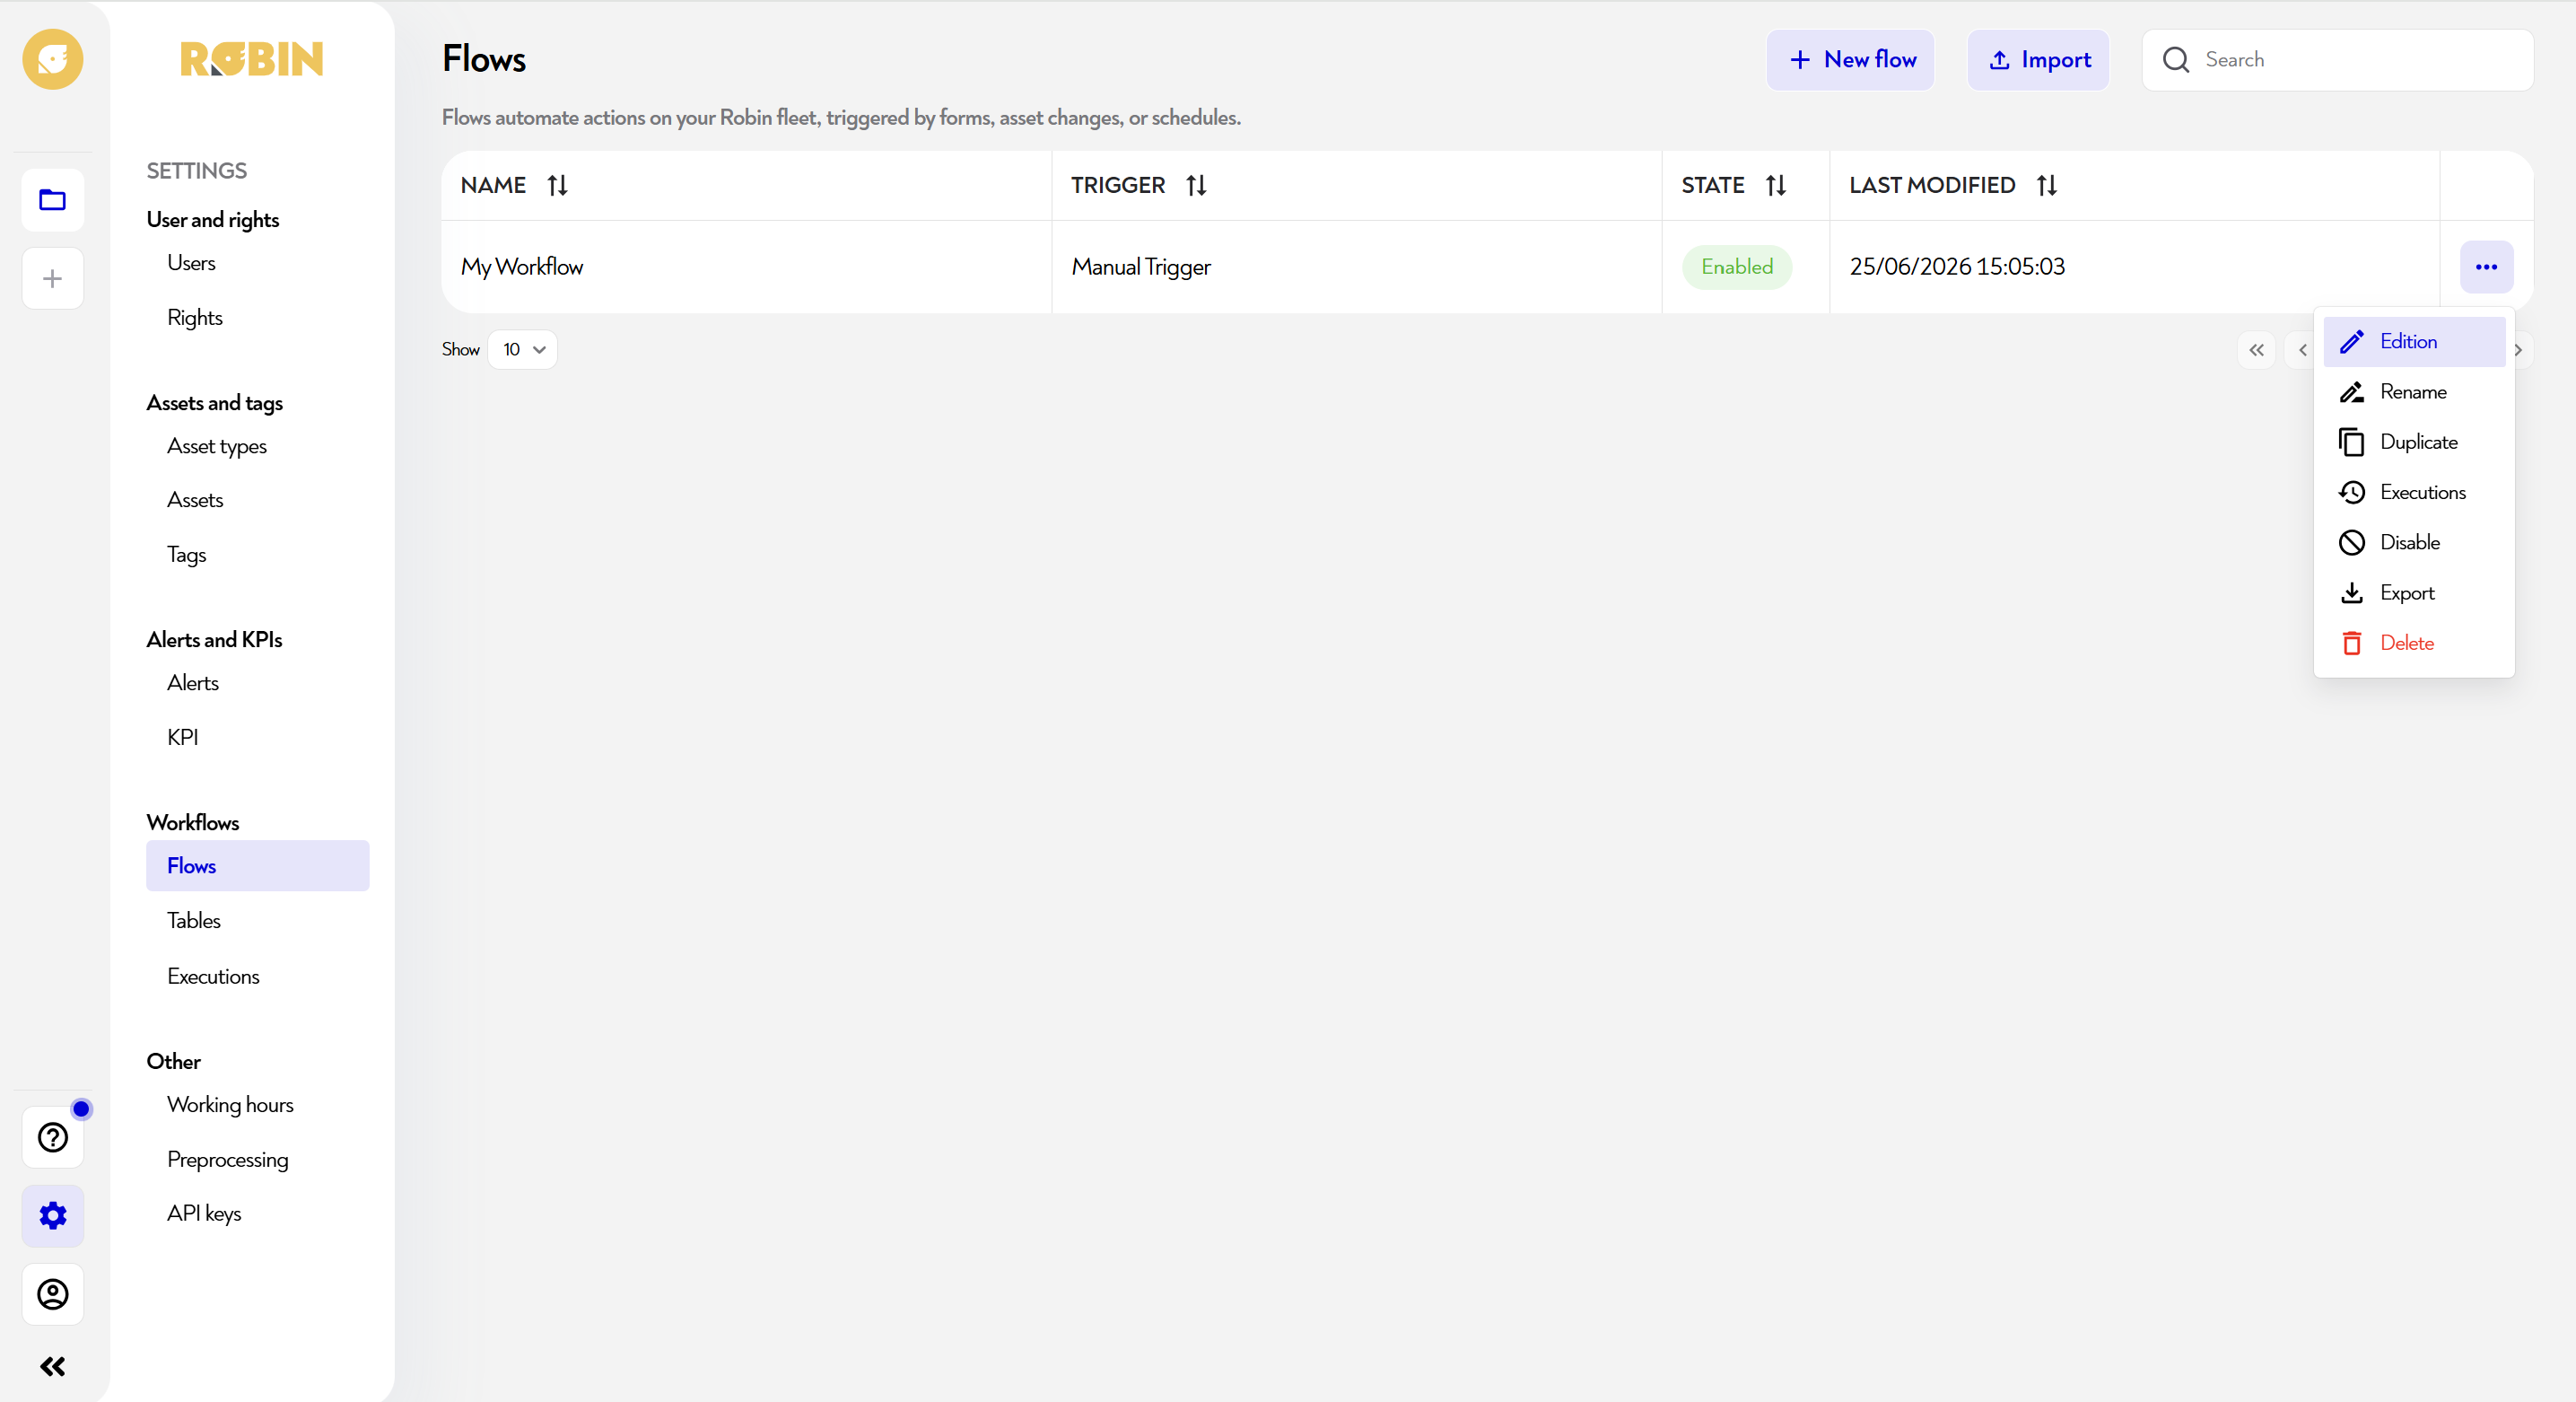
Task: Open Working hours settings
Action: [230, 1105]
